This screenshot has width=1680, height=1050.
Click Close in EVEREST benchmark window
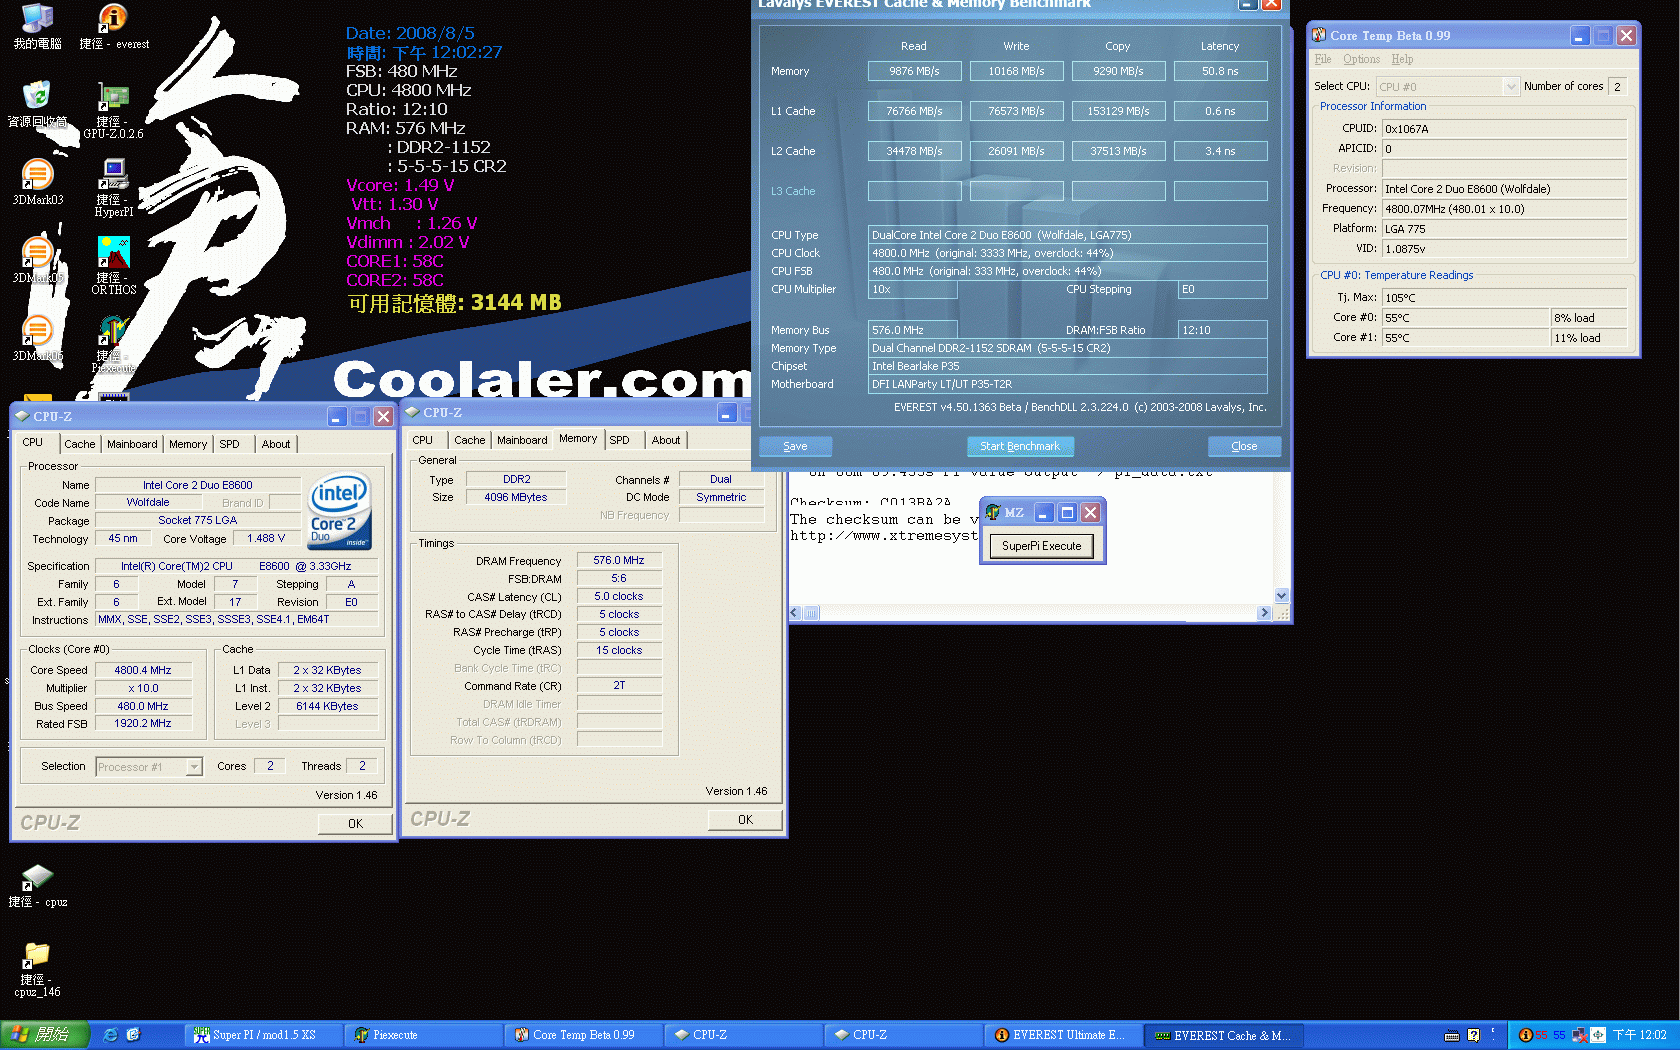(x=1244, y=446)
